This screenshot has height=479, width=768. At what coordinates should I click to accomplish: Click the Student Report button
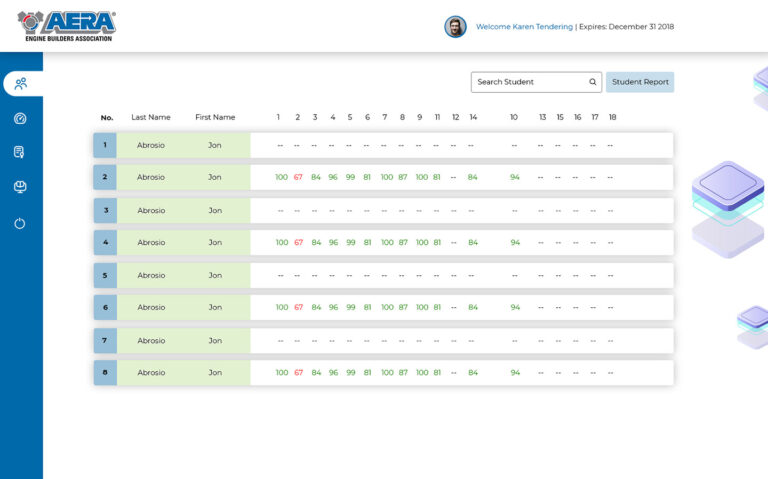pyautogui.click(x=640, y=82)
